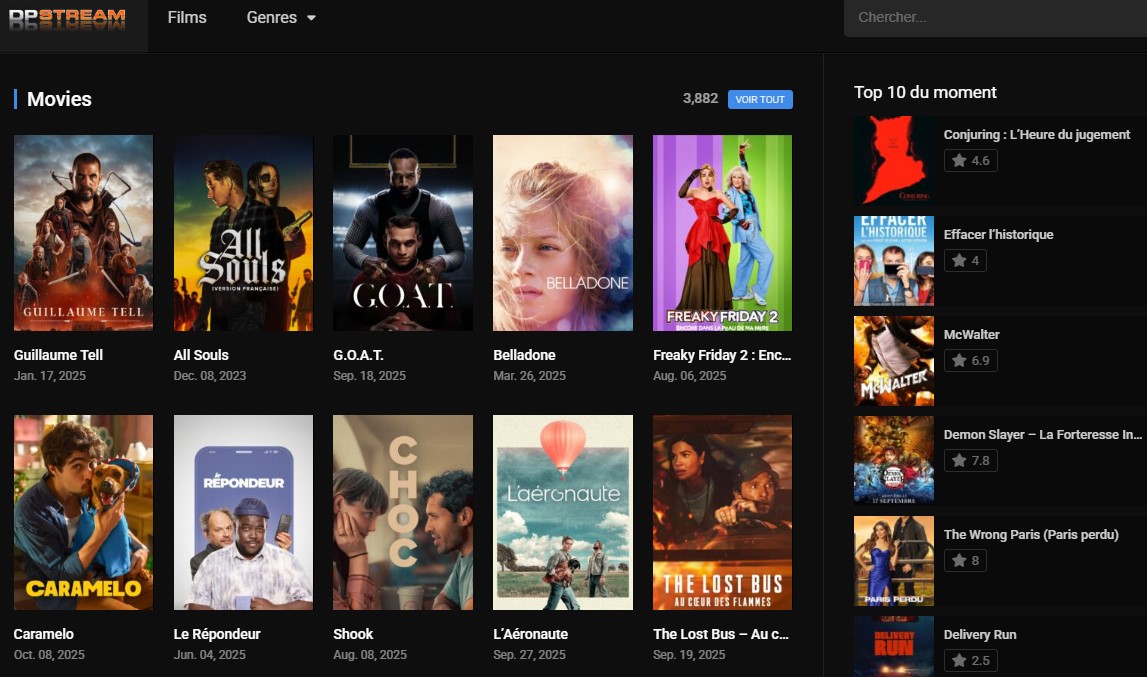Open Freaky Friday 2 poster
The image size is (1147, 677).
tap(722, 232)
